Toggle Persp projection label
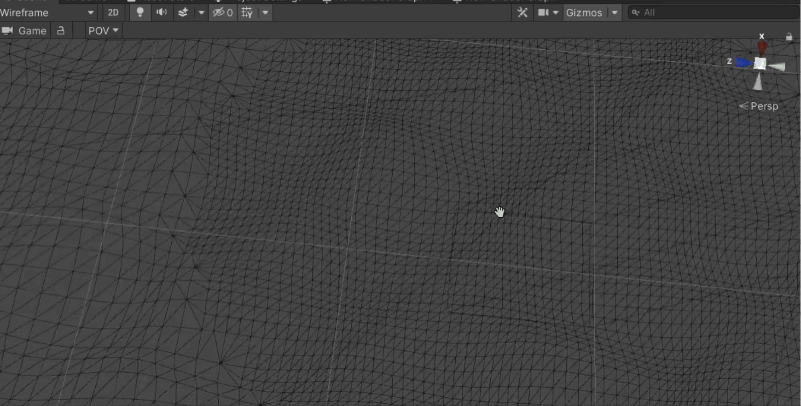801x406 pixels. pyautogui.click(x=763, y=105)
